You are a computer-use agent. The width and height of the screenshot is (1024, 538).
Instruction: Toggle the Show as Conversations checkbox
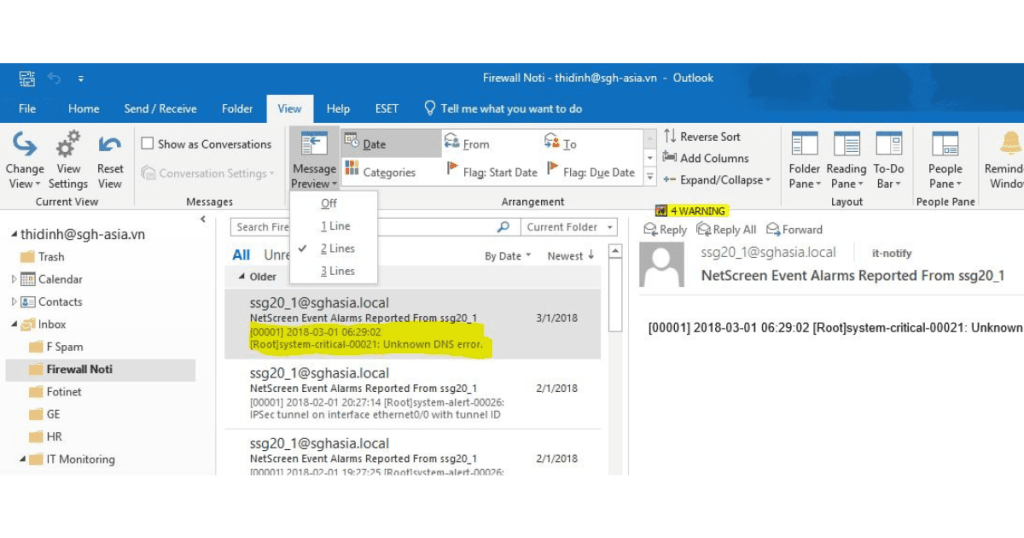click(148, 144)
